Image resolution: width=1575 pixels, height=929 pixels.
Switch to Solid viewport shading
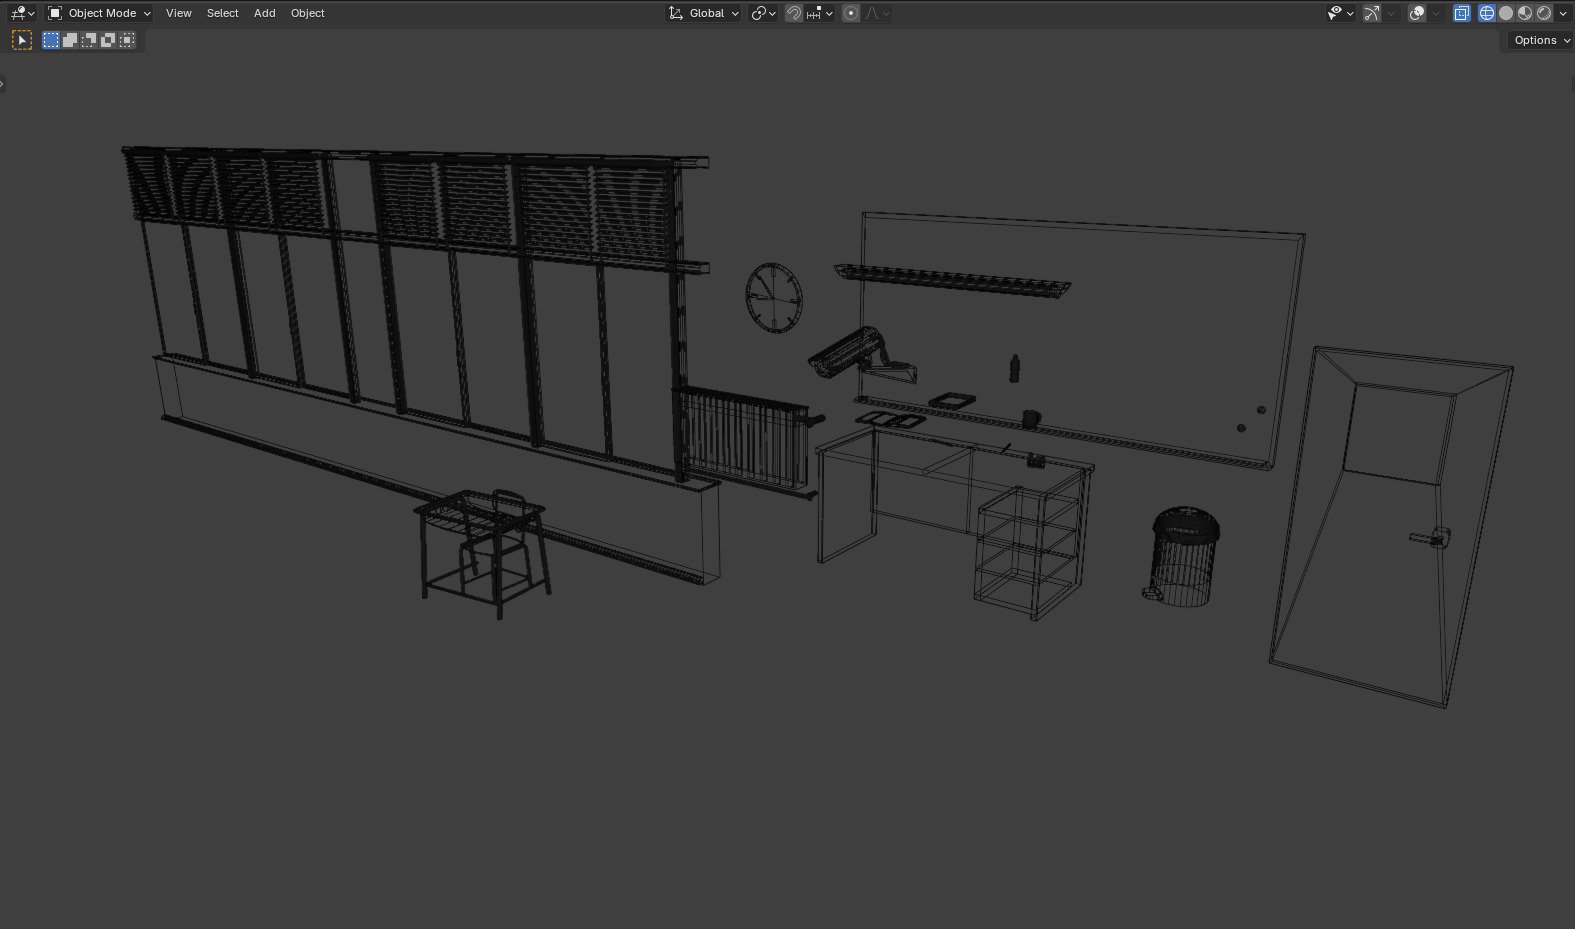(x=1506, y=13)
